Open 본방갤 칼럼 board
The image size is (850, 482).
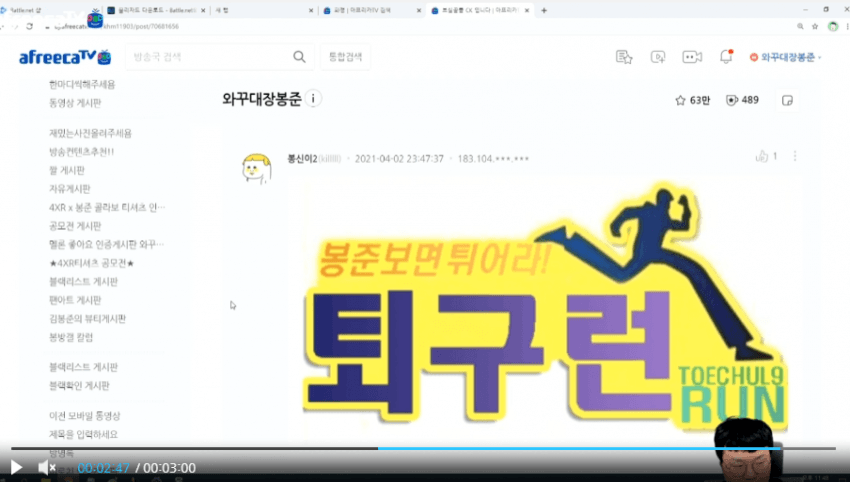coord(71,337)
